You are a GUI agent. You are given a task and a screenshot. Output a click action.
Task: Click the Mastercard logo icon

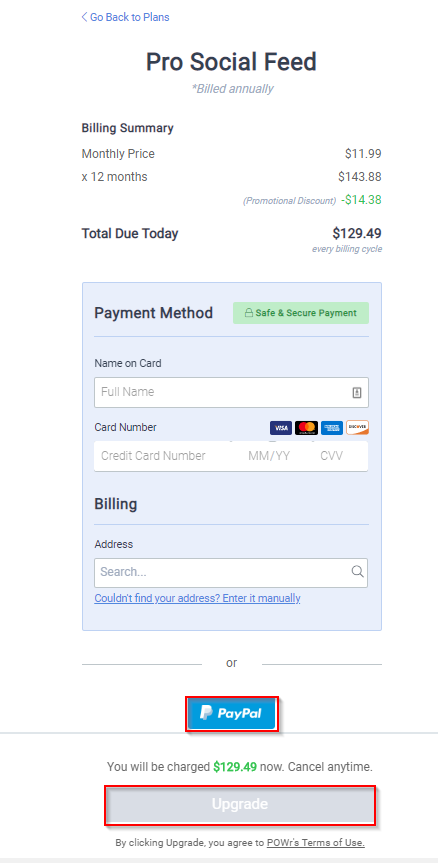click(306, 428)
